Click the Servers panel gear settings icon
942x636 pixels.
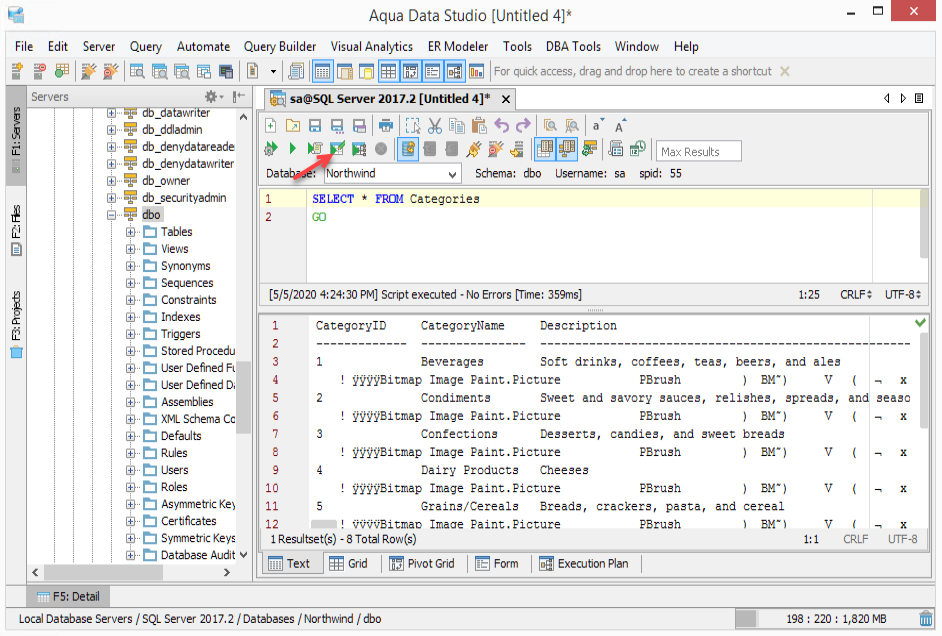coord(212,97)
